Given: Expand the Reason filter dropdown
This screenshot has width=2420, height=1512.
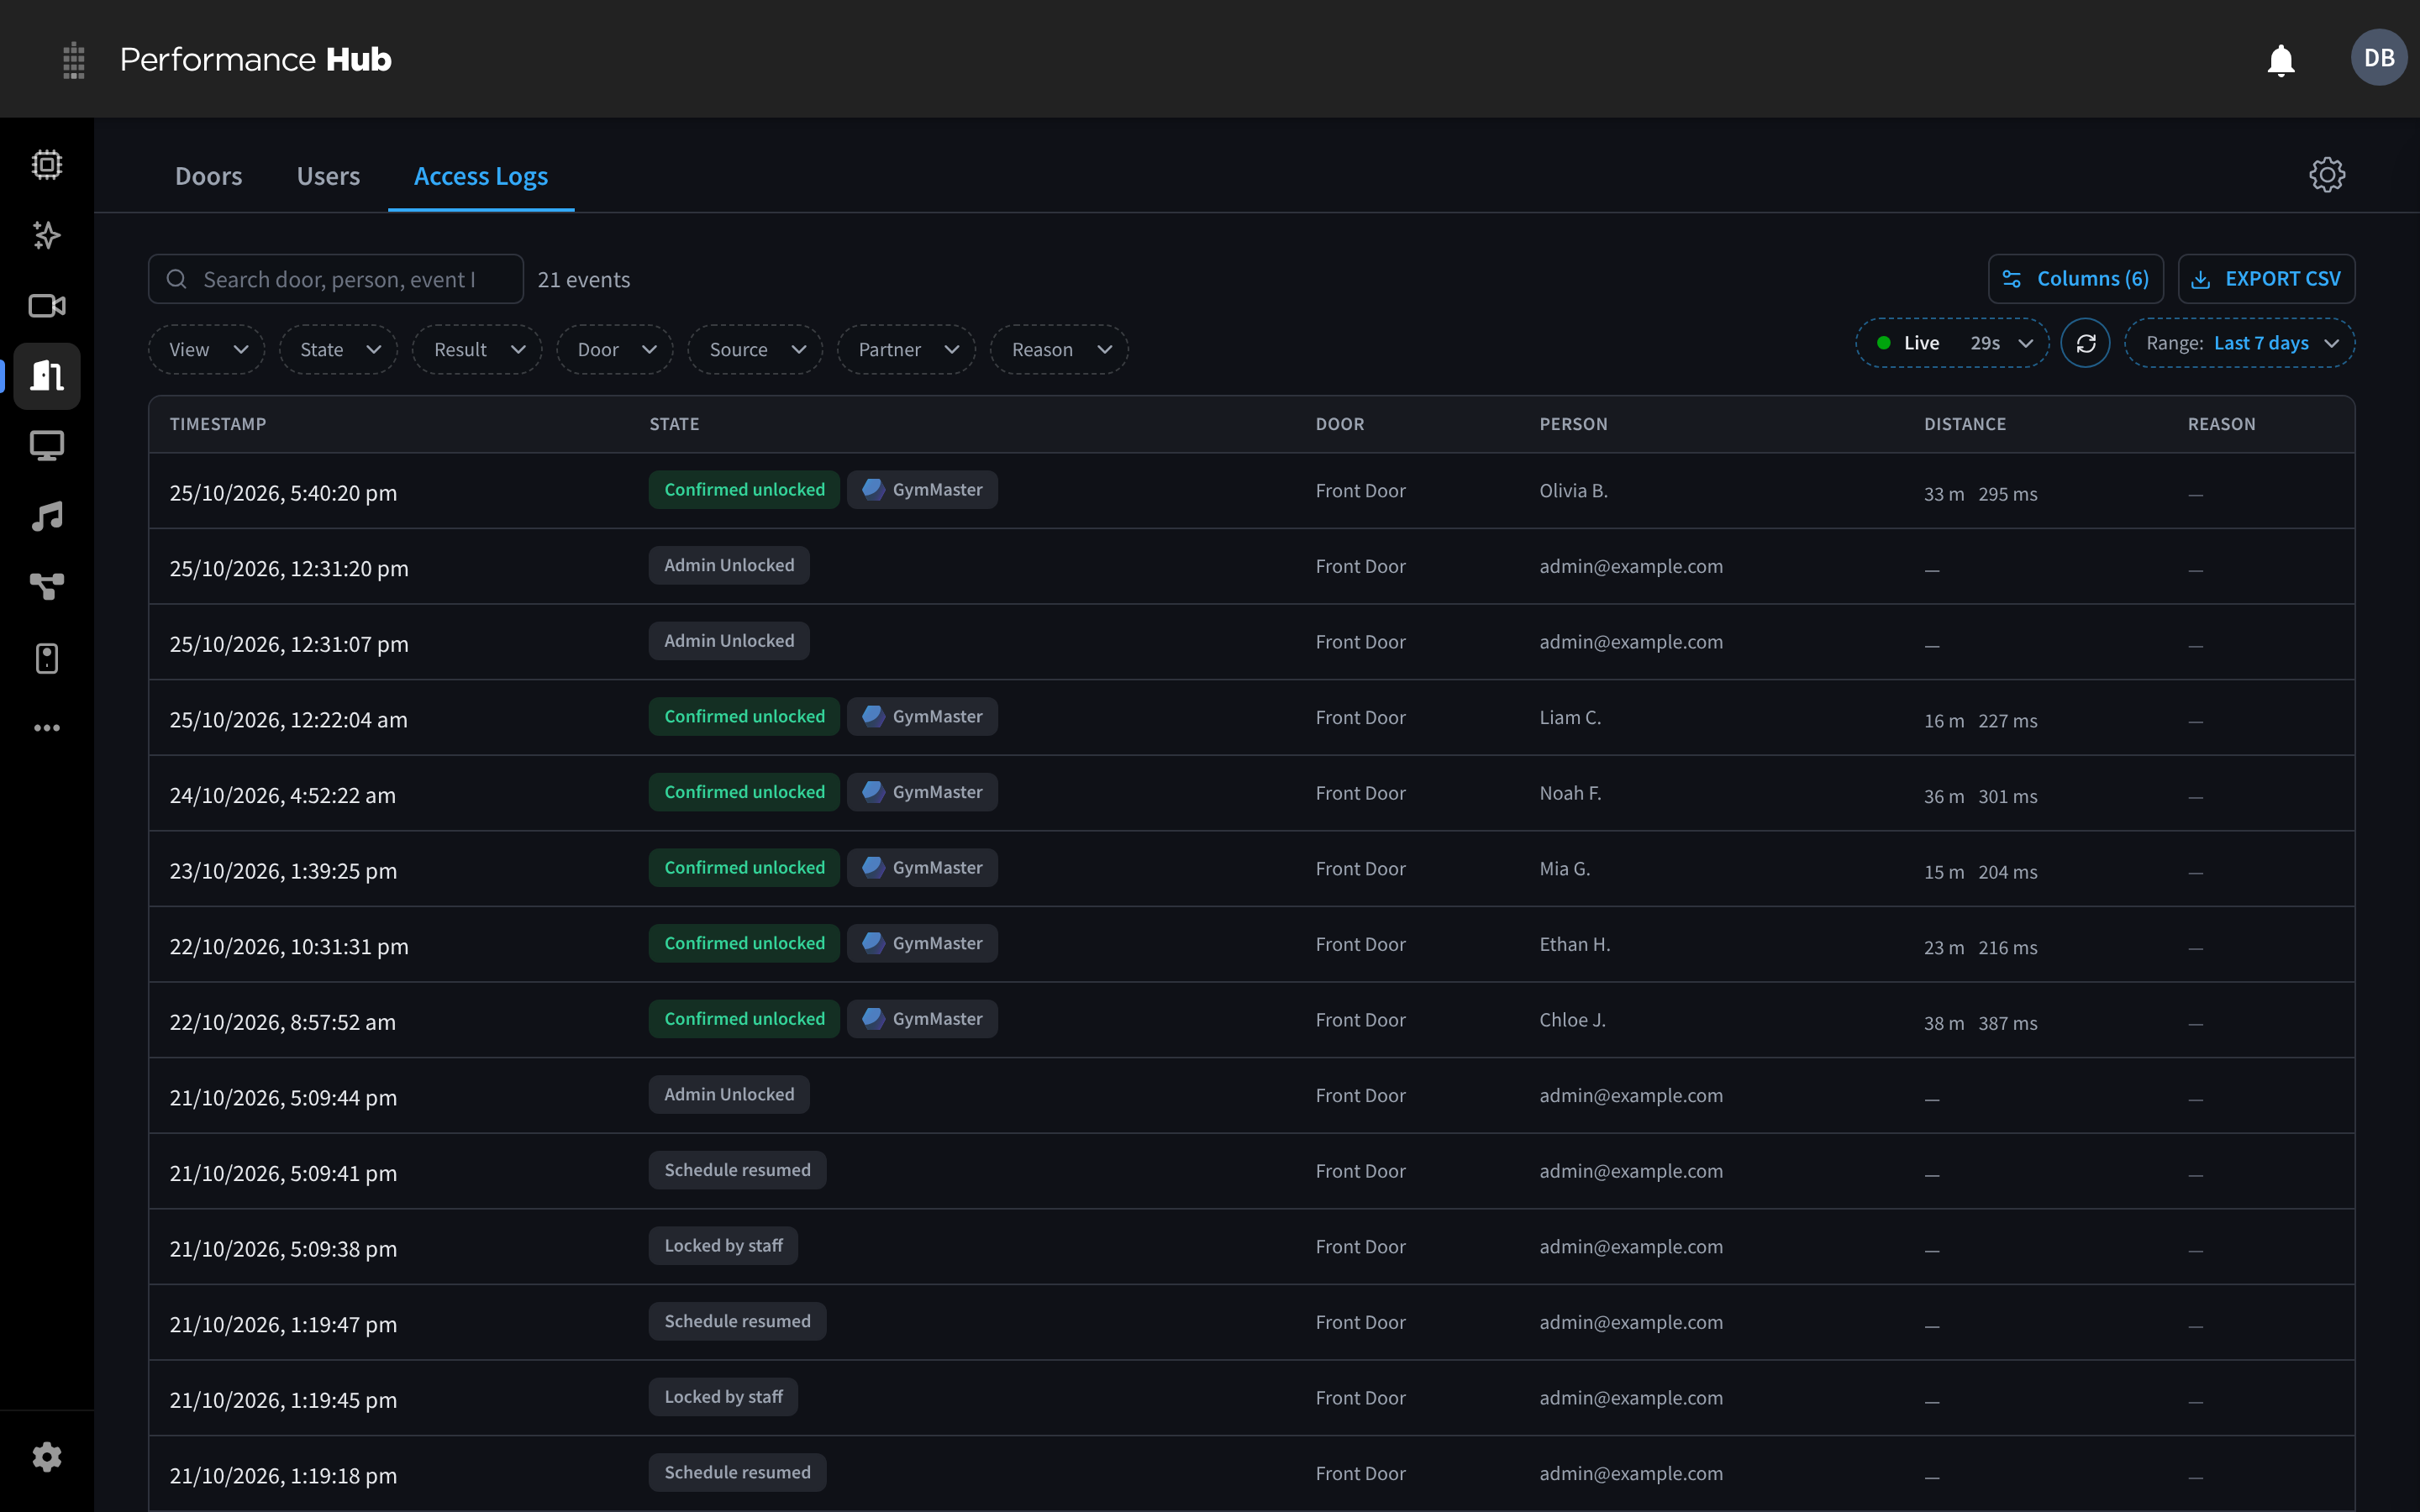Looking at the screenshot, I should click(x=1060, y=350).
